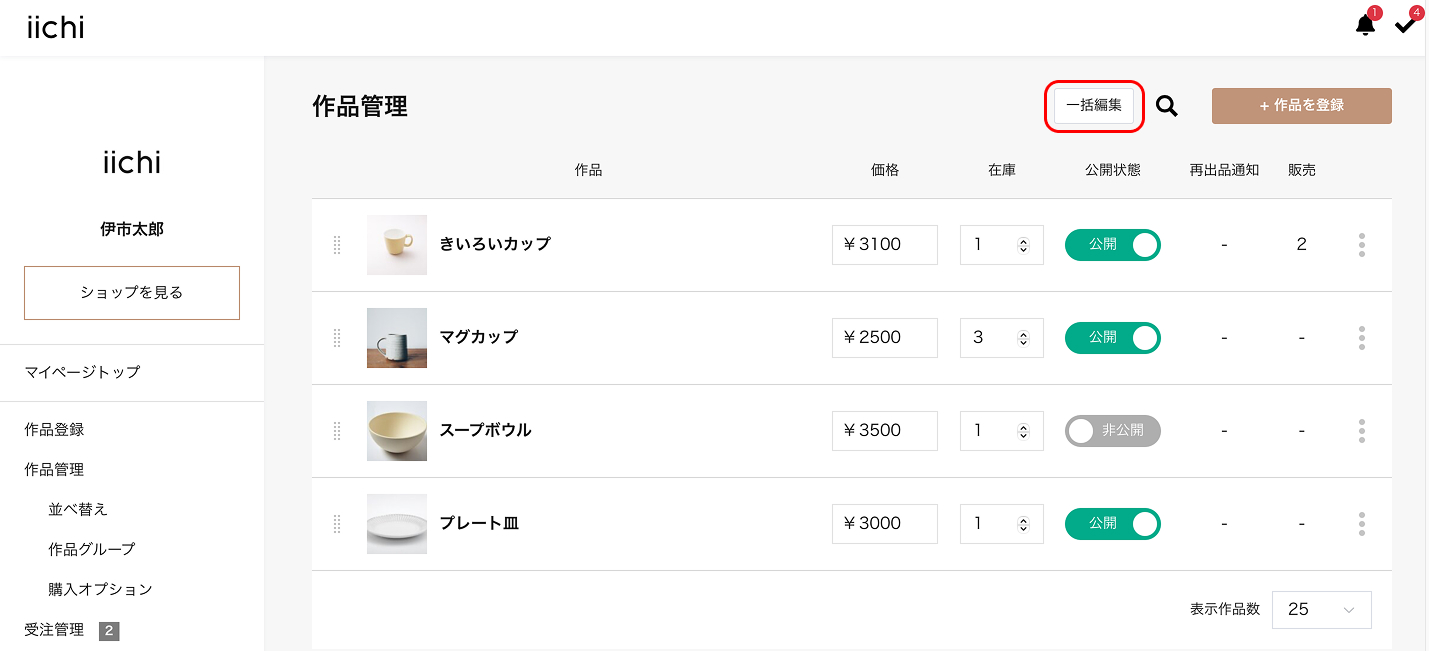Open the 表示作品数 dropdown showing 25
The image size is (1429, 651).
pyautogui.click(x=1321, y=609)
